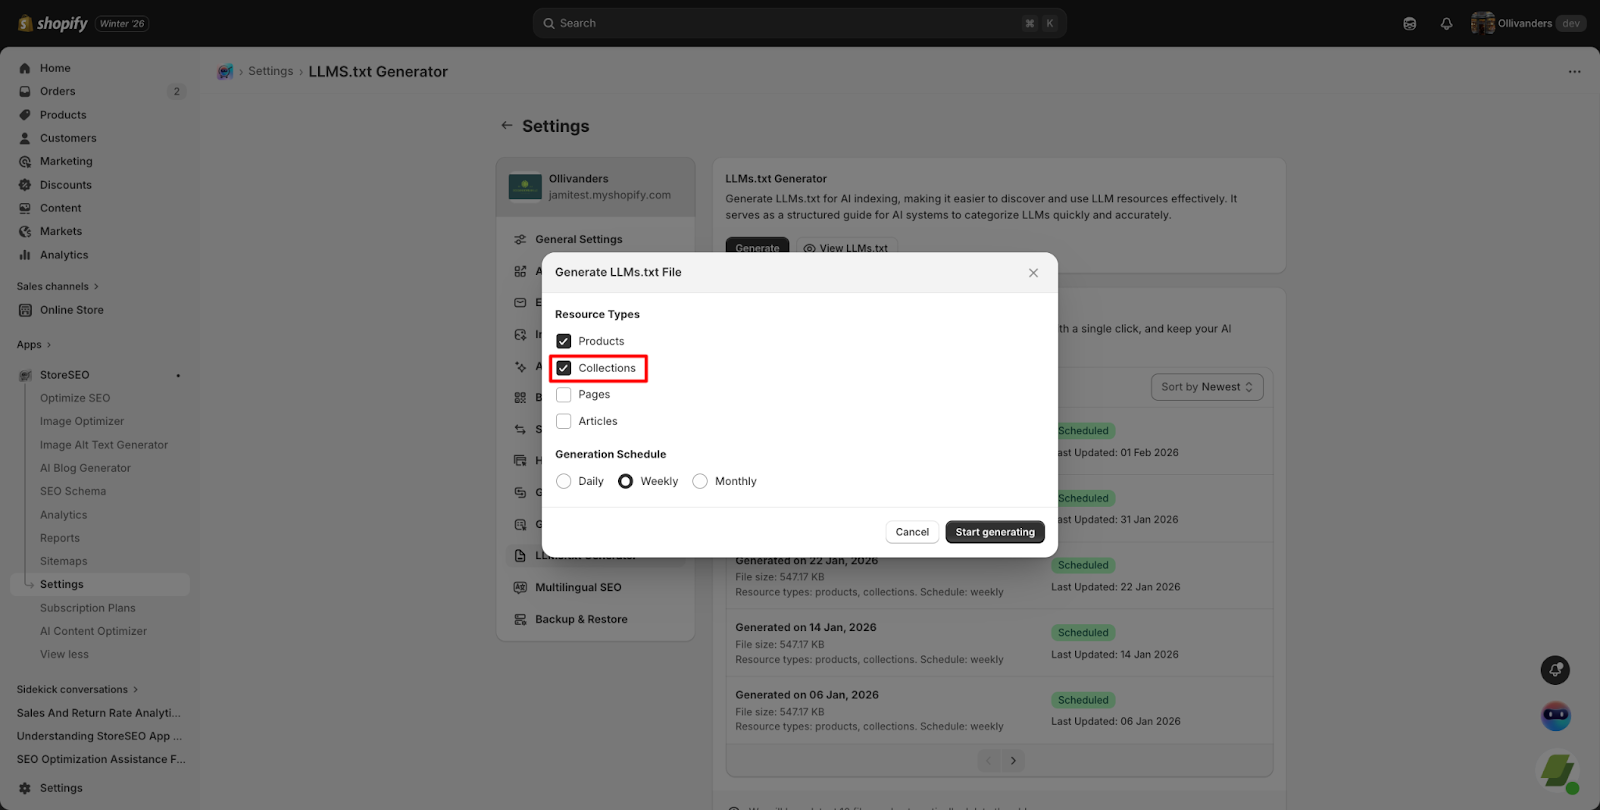
Task: Close the Generate LLMs.txt File dialog
Action: point(1033,273)
